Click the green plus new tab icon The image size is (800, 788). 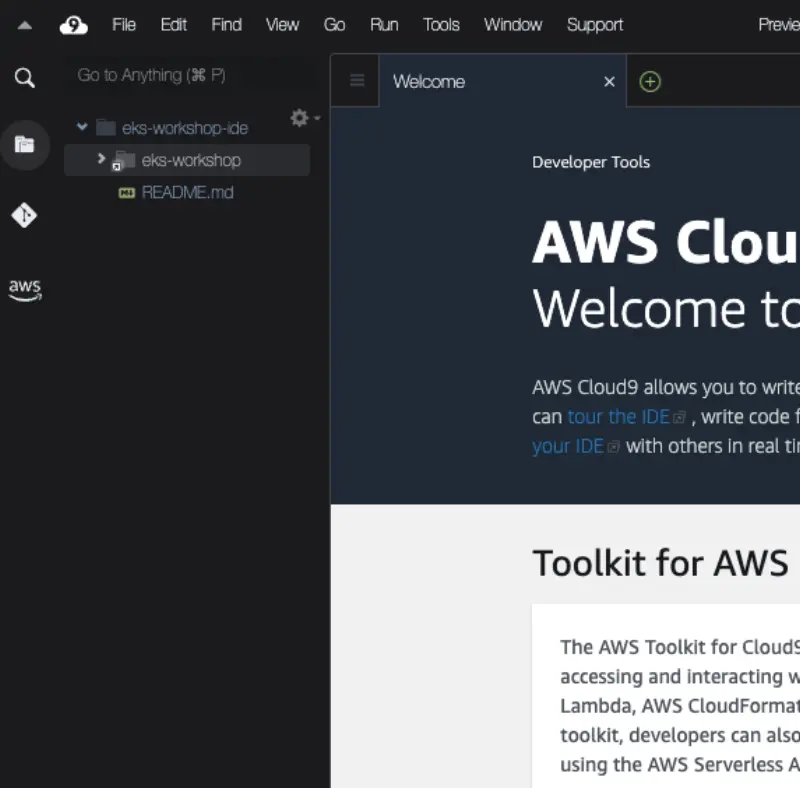tap(650, 82)
